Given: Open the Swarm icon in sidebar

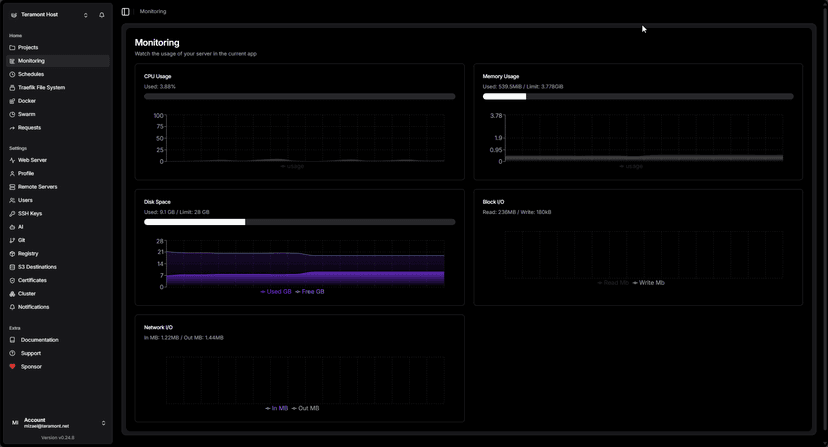Looking at the screenshot, I should coord(12,114).
